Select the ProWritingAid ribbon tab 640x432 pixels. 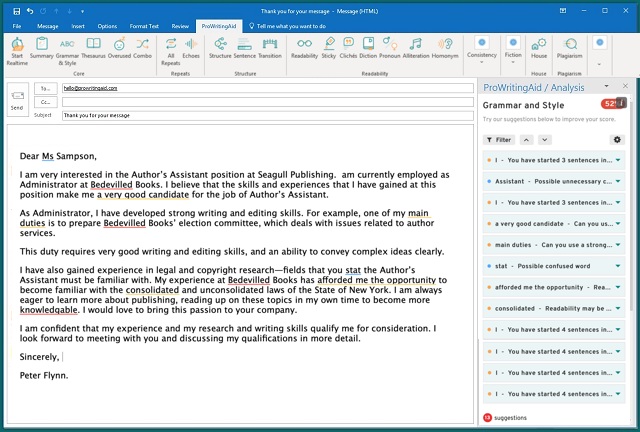tap(219, 26)
